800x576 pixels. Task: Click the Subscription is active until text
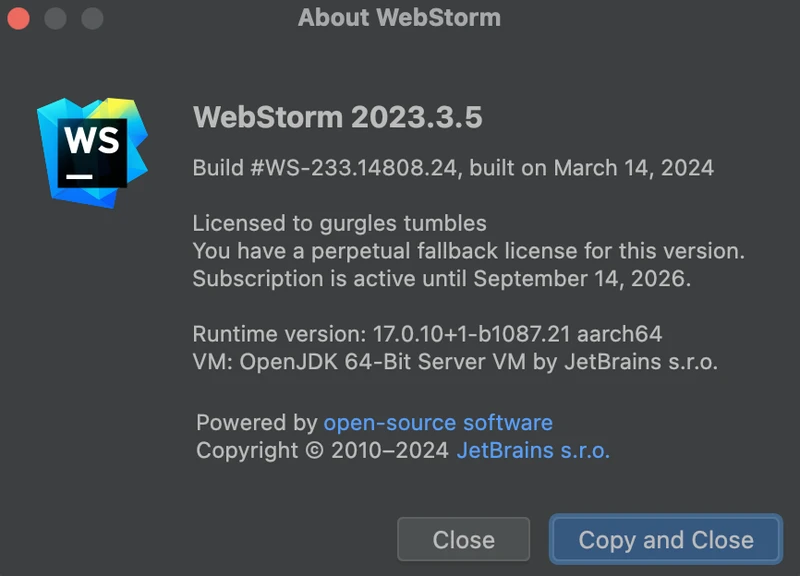point(330,278)
